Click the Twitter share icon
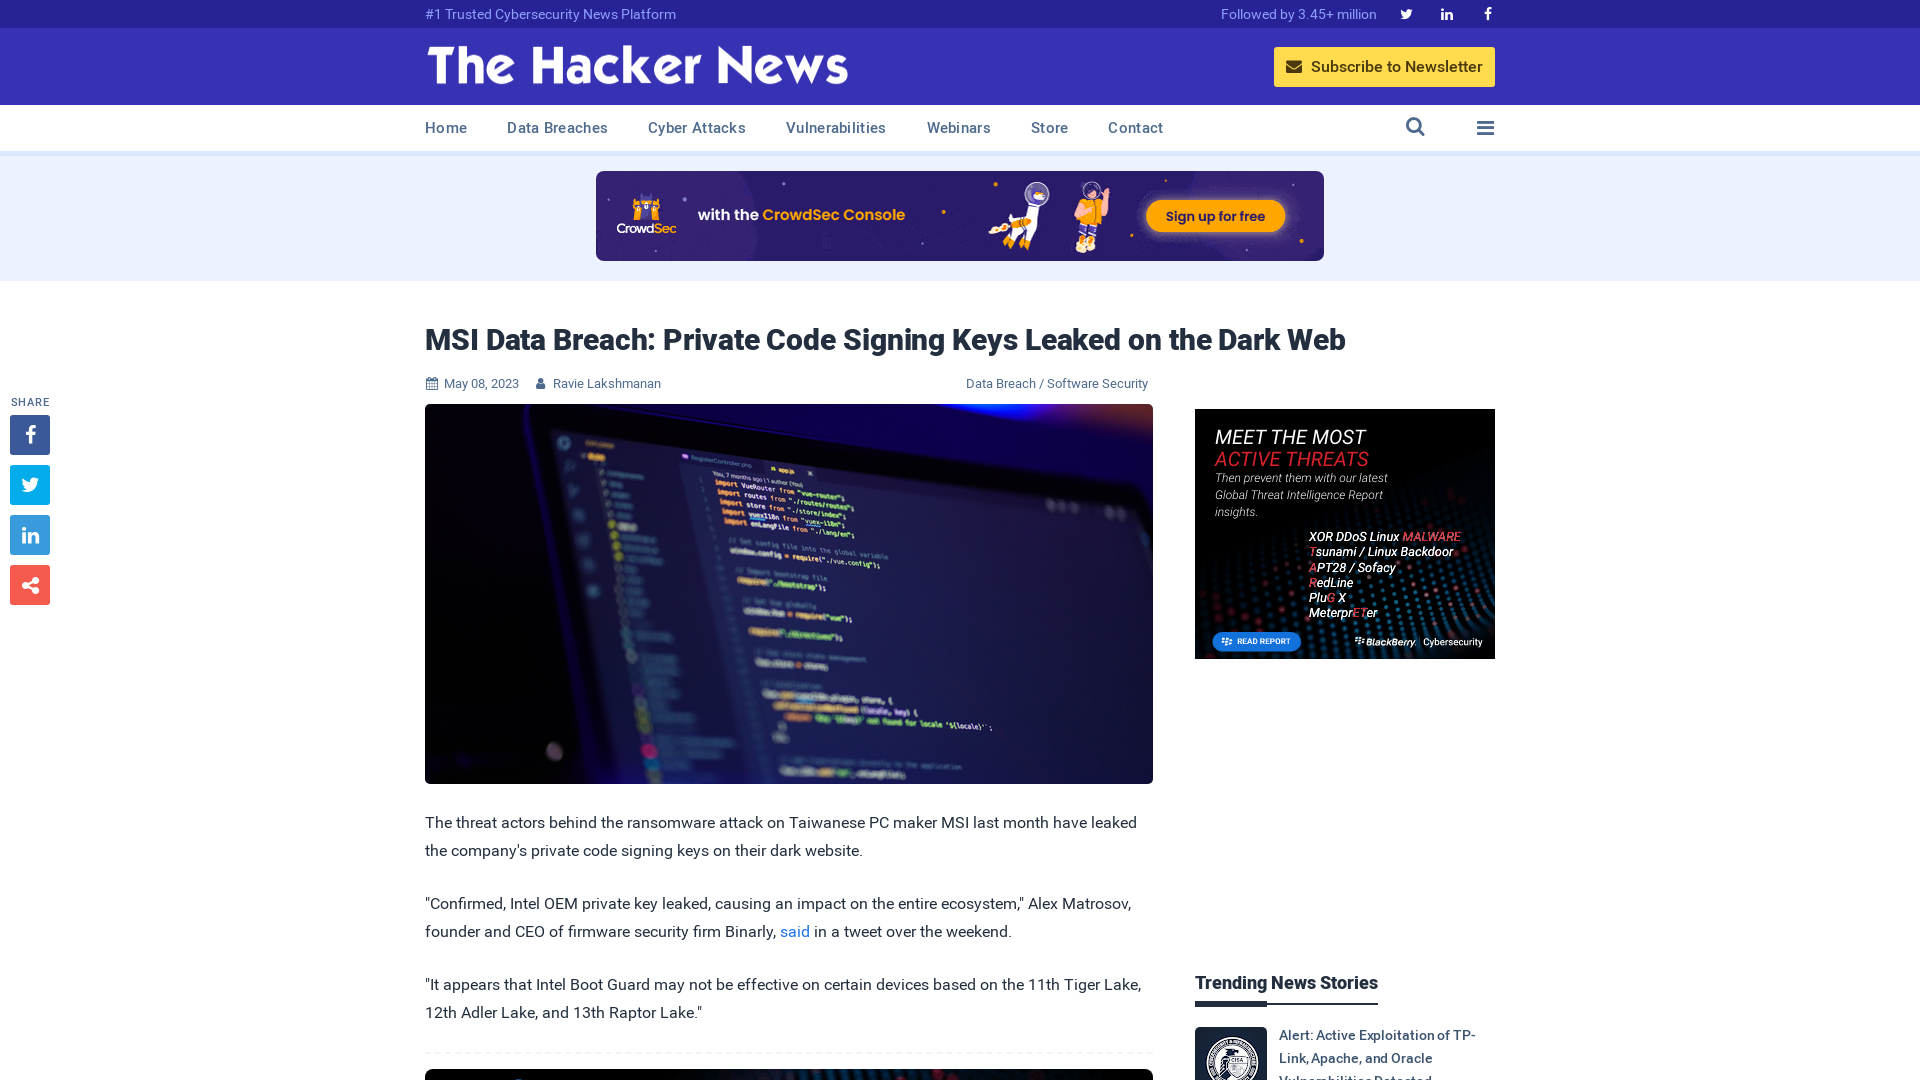This screenshot has width=1920, height=1080. point(29,484)
